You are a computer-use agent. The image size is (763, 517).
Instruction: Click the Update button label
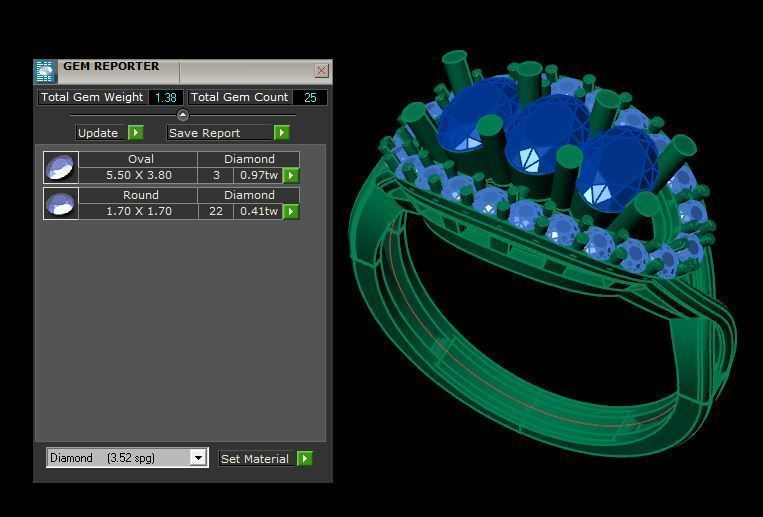pyautogui.click(x=101, y=133)
